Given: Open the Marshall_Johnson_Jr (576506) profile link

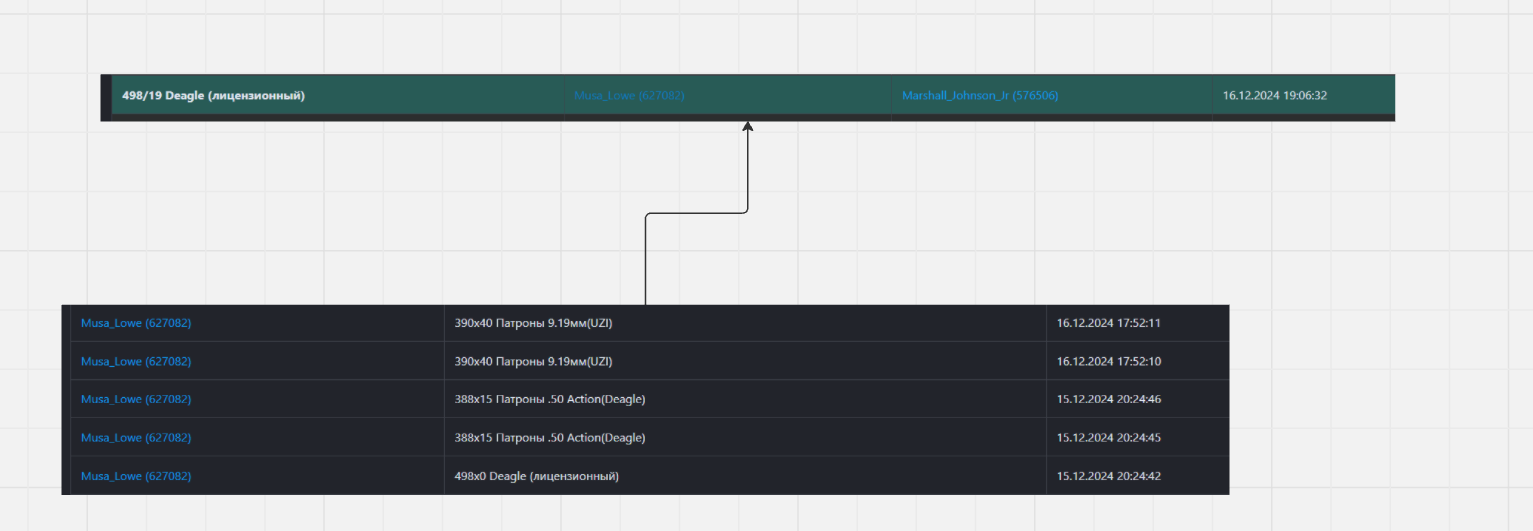Looking at the screenshot, I should pyautogui.click(x=979, y=96).
